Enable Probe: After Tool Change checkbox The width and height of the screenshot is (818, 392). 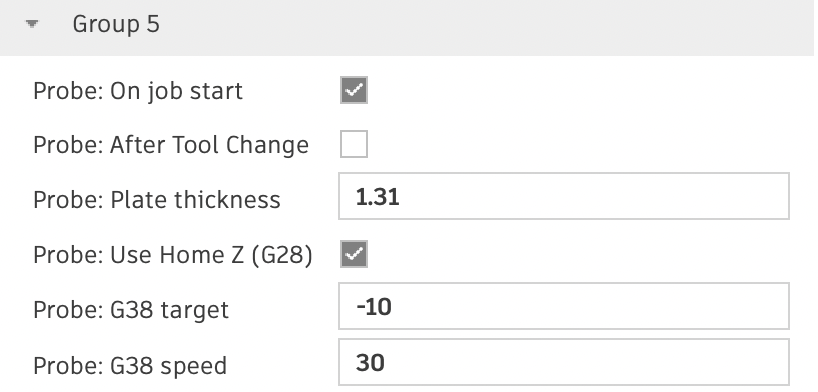[x=354, y=144]
